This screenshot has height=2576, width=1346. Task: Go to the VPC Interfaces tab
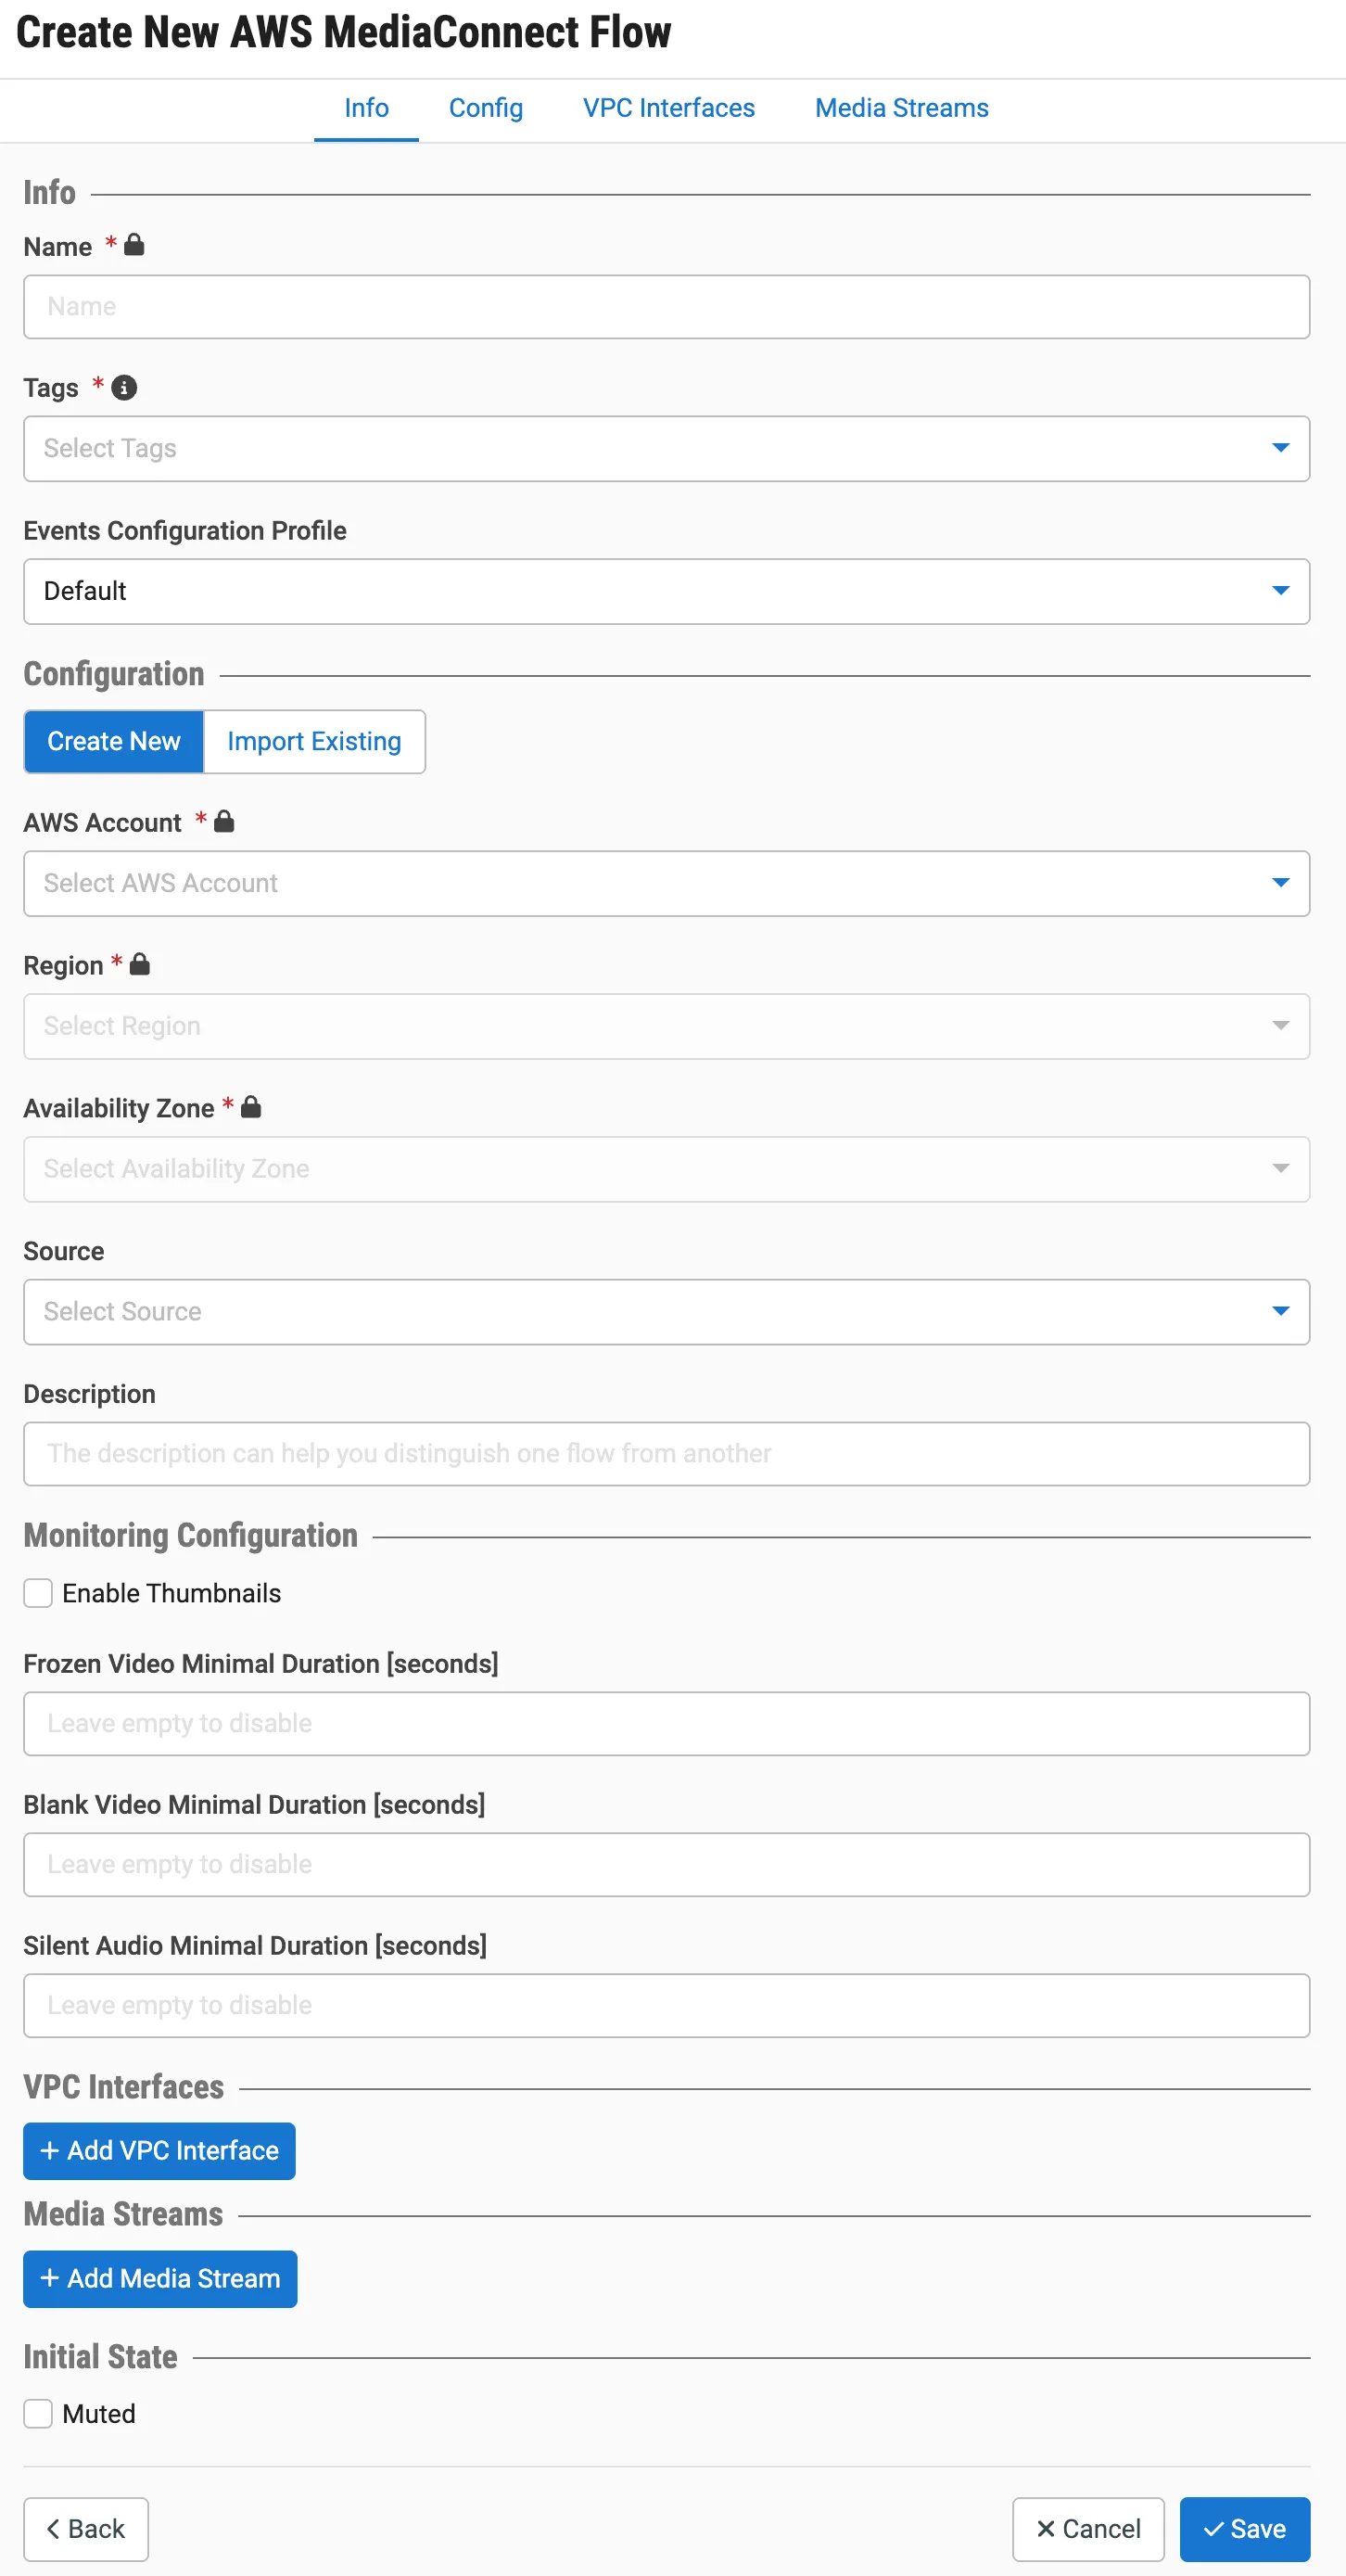669,108
